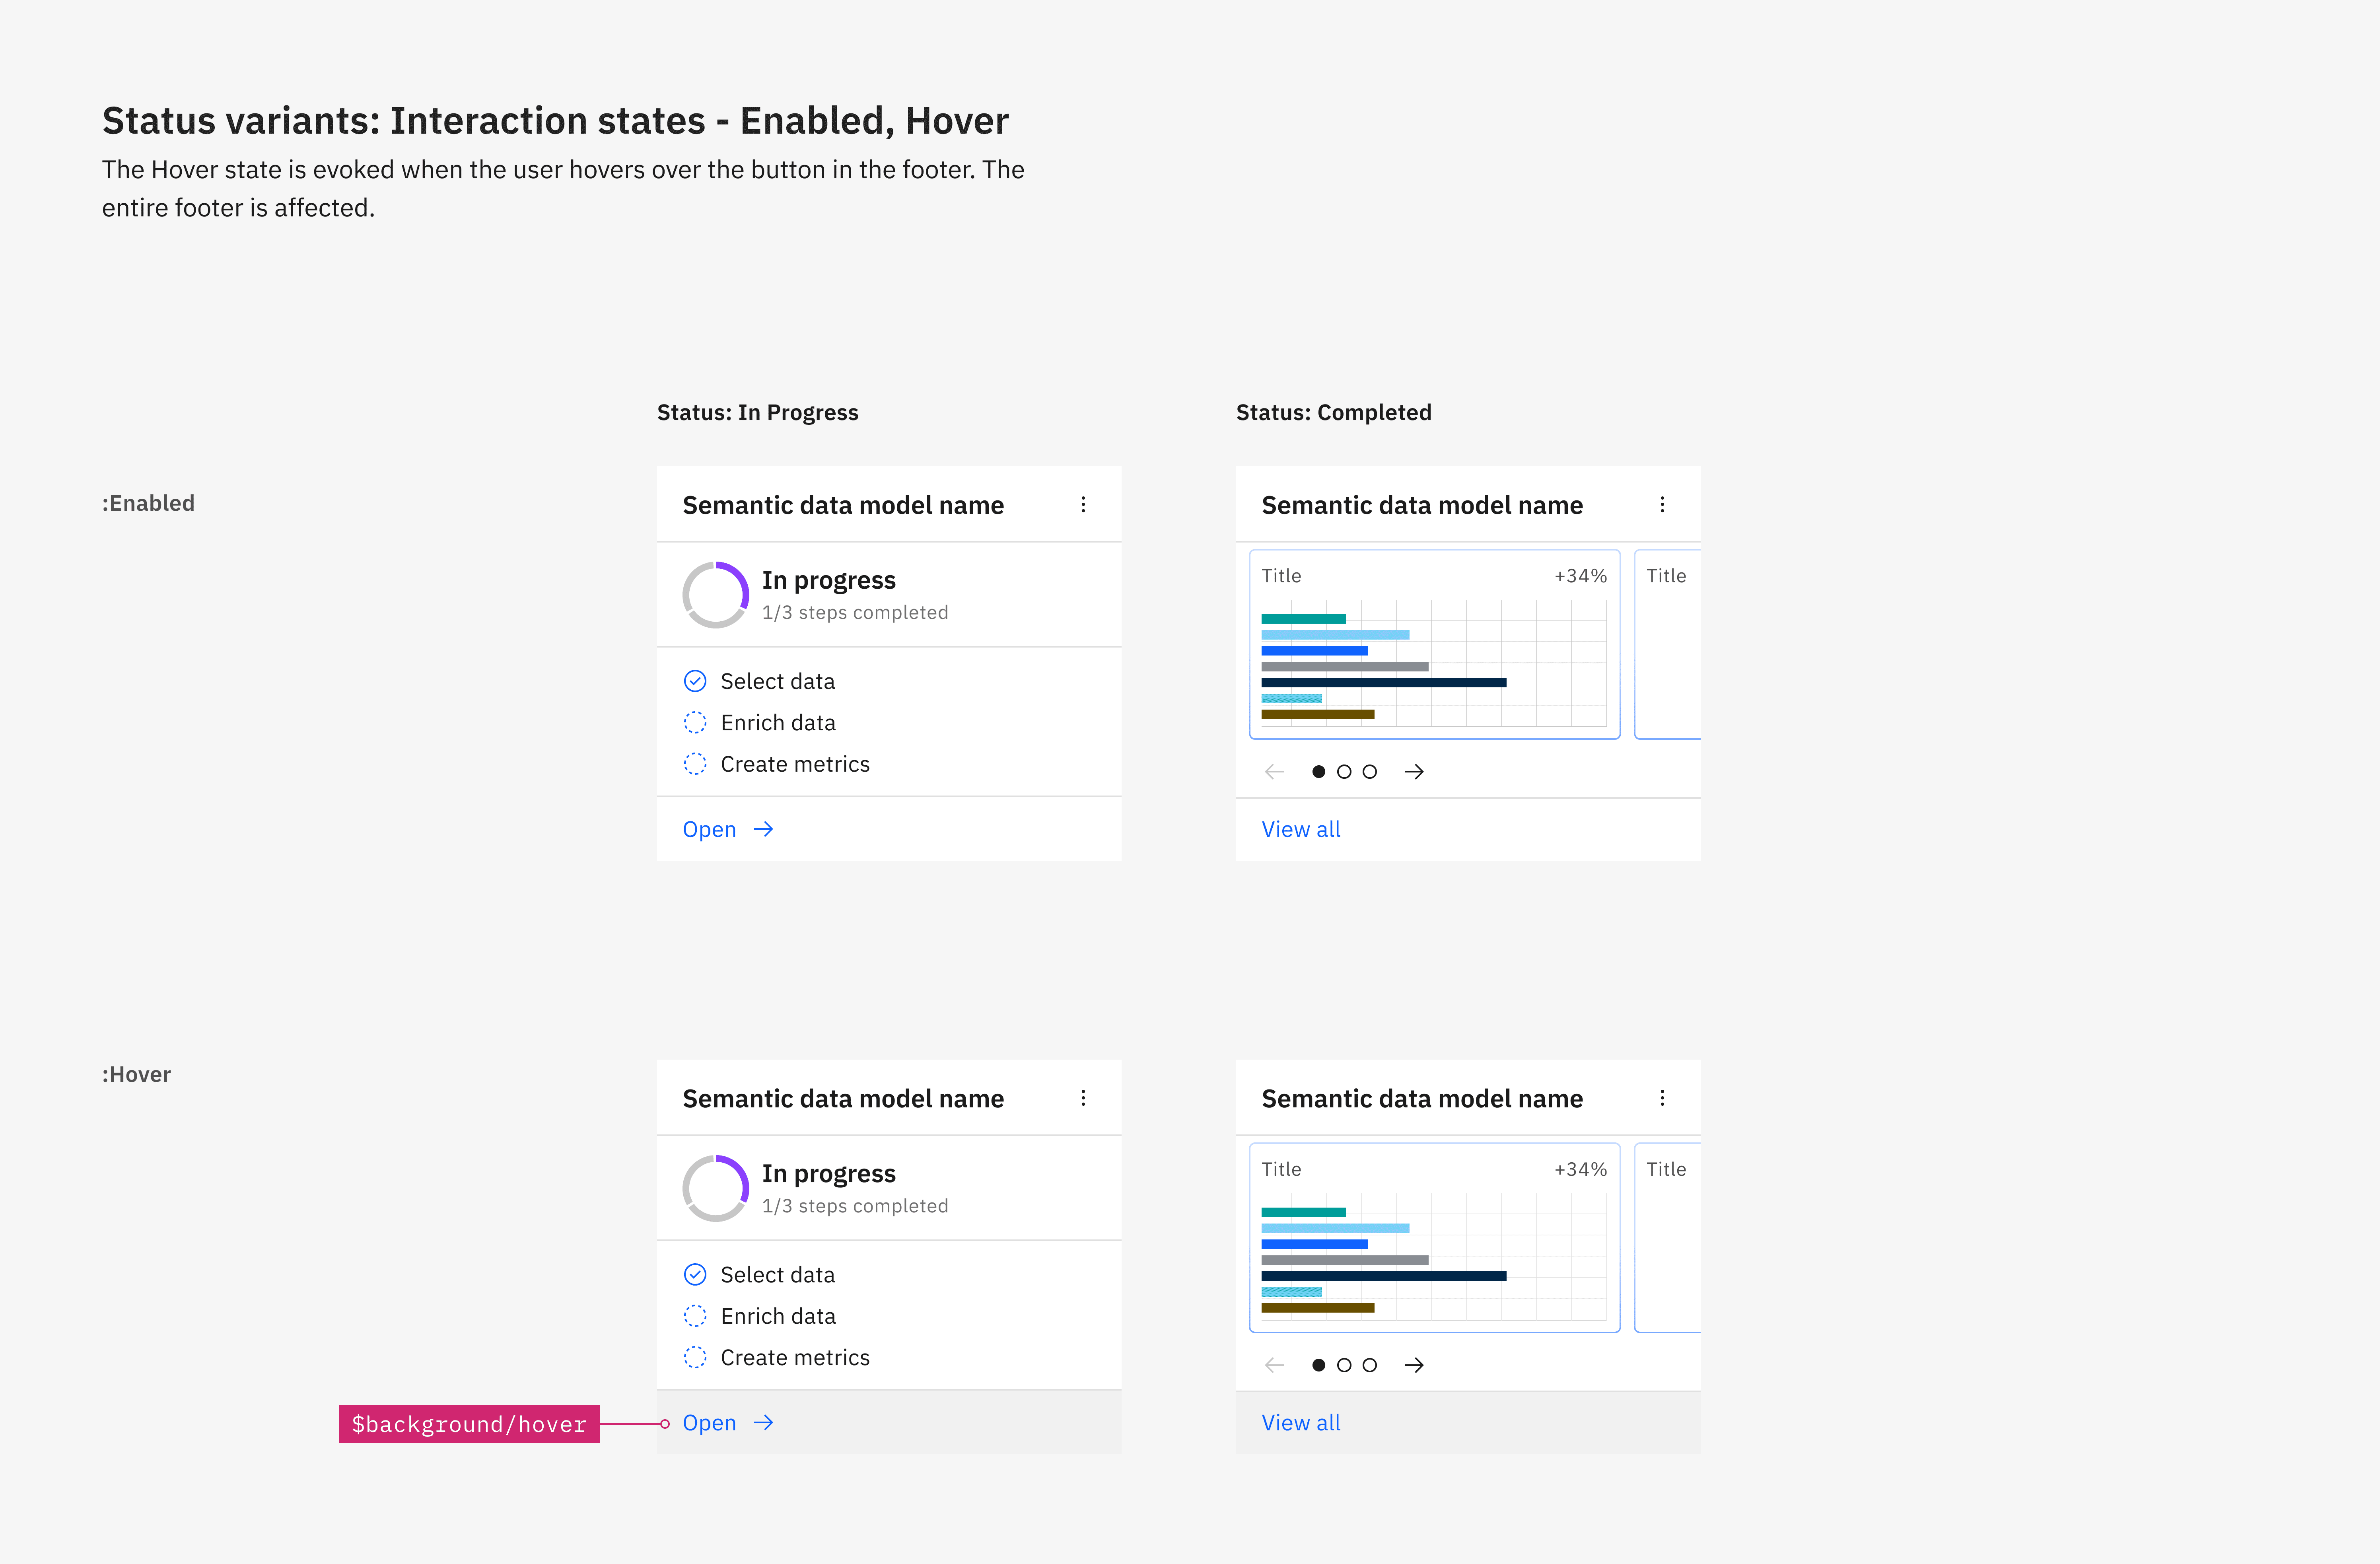Click 'Create metrics' step text in Enabled card
The height and width of the screenshot is (1564, 2380).
click(x=795, y=764)
